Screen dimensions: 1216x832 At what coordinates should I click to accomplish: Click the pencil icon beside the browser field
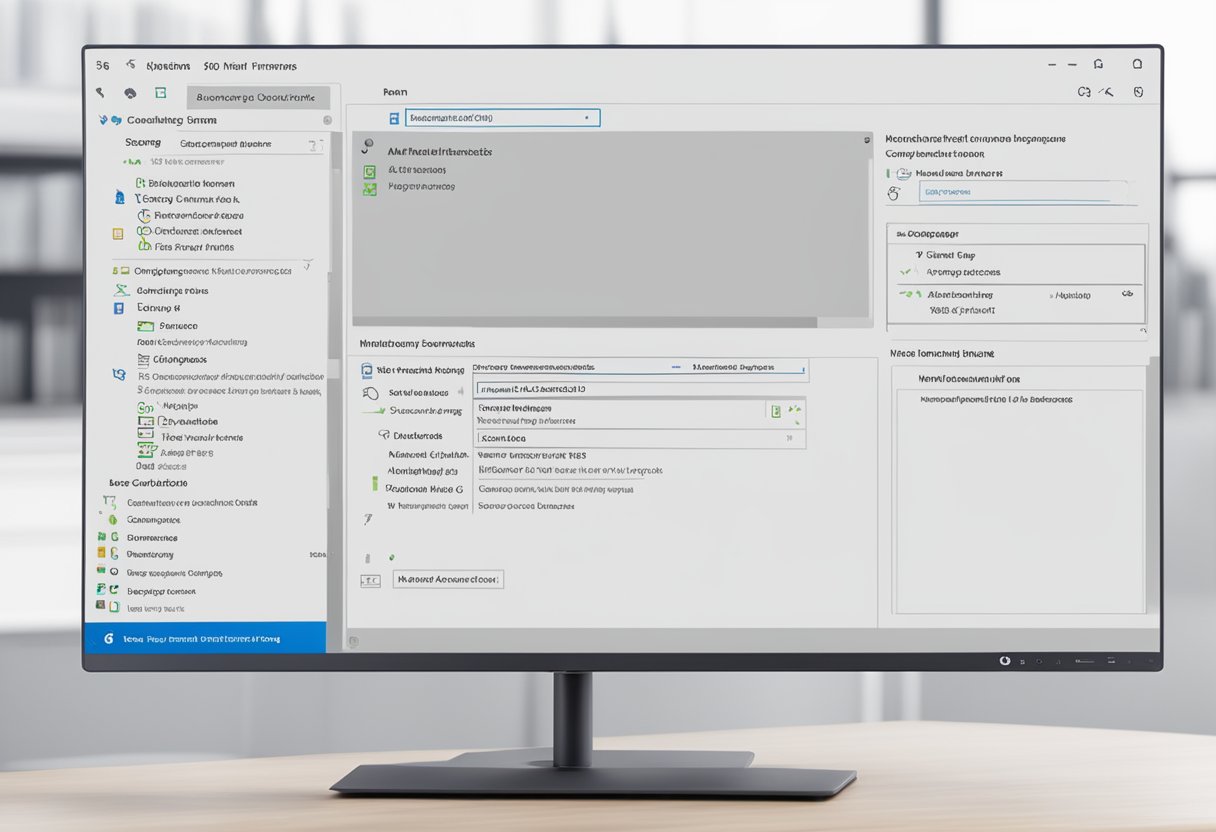click(x=894, y=192)
